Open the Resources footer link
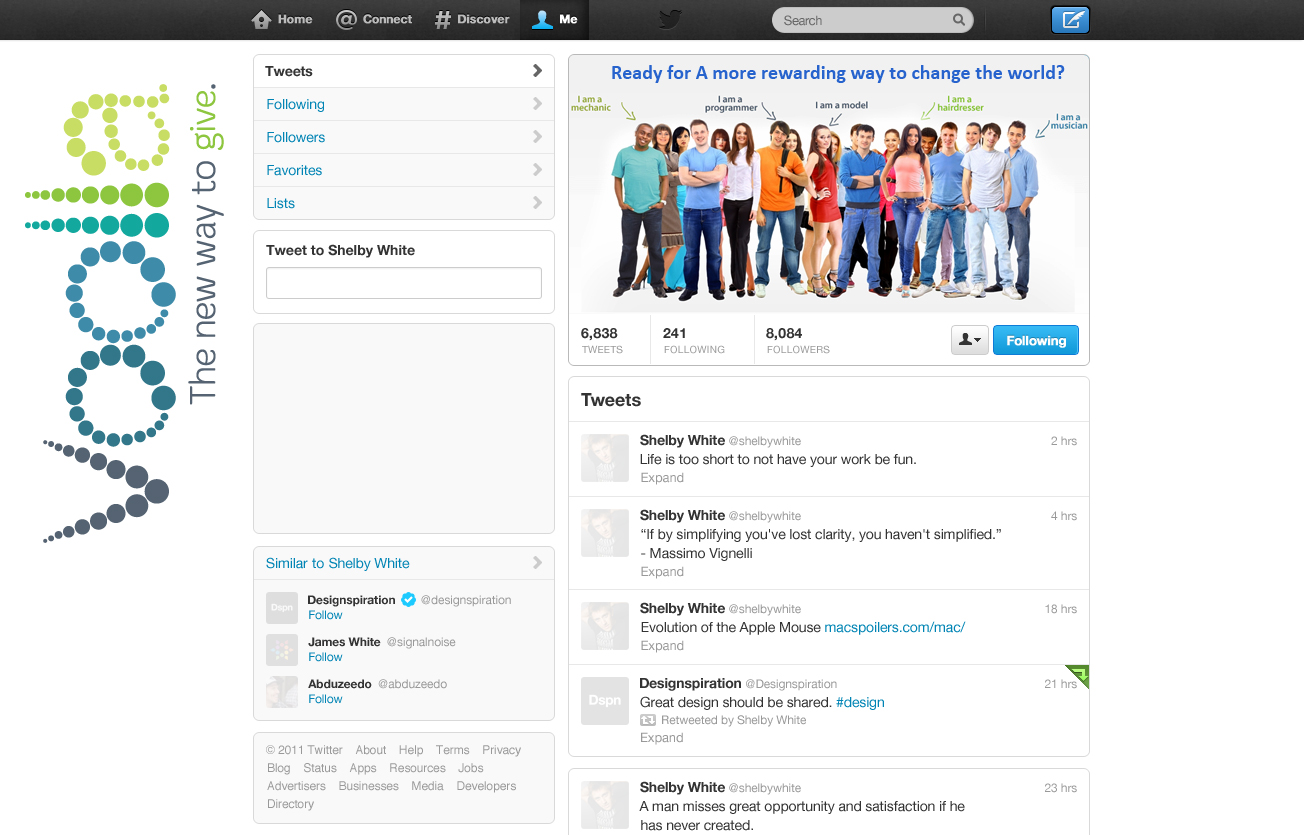The height and width of the screenshot is (835, 1304). point(417,768)
